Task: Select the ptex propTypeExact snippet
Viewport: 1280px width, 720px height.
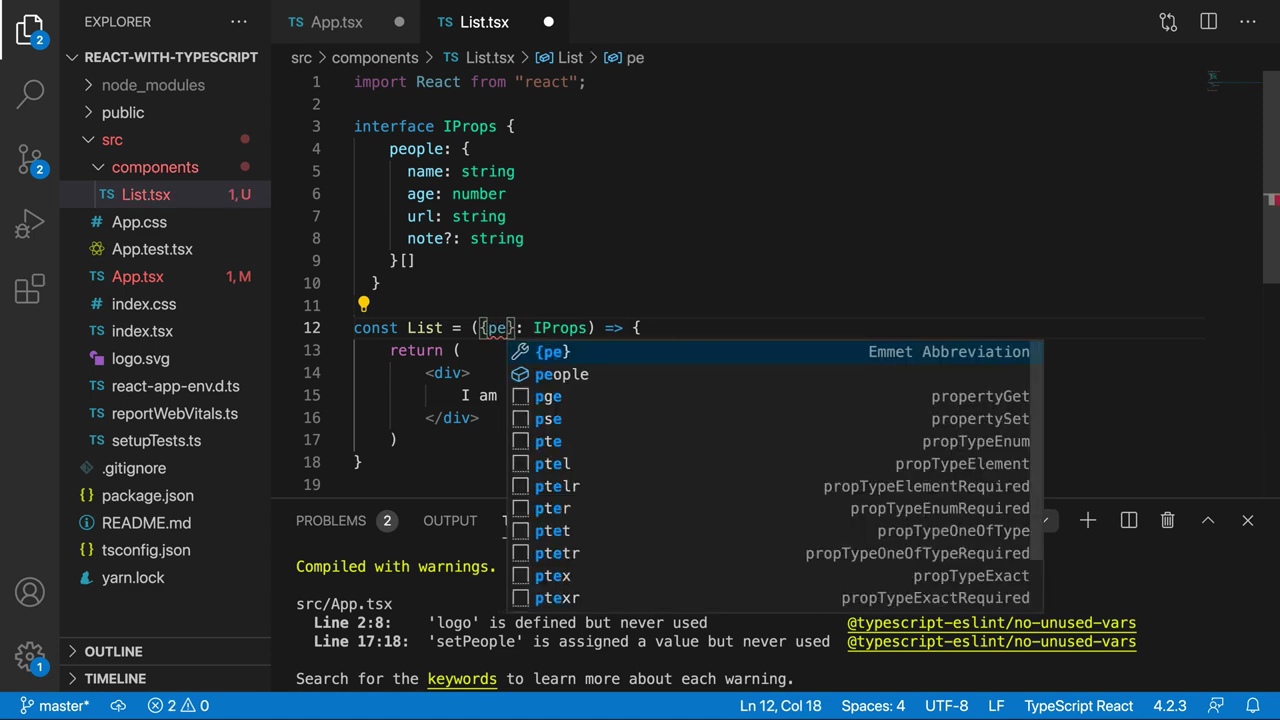Action: [776, 576]
